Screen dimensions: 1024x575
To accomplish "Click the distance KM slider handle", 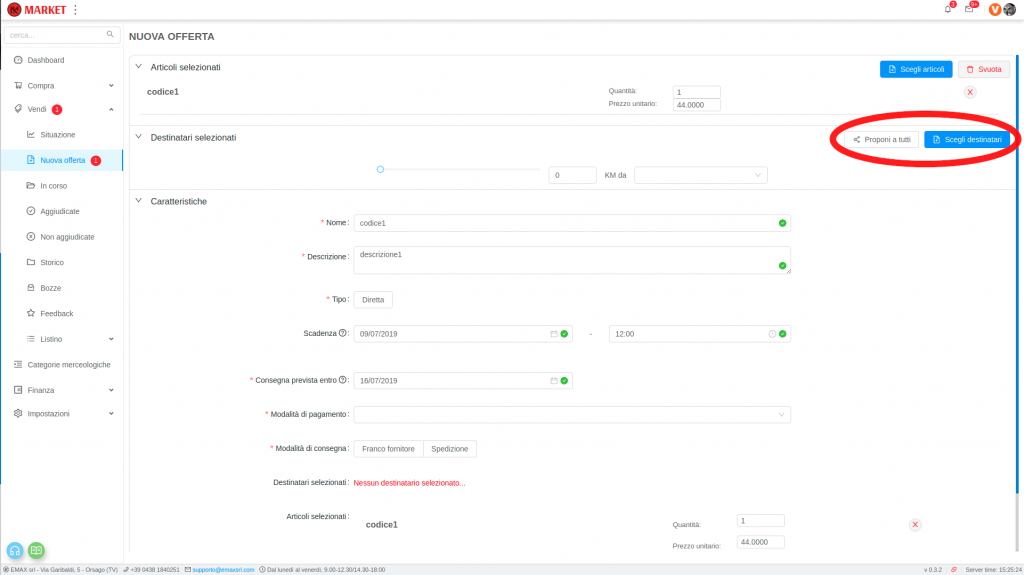I will (x=380, y=169).
